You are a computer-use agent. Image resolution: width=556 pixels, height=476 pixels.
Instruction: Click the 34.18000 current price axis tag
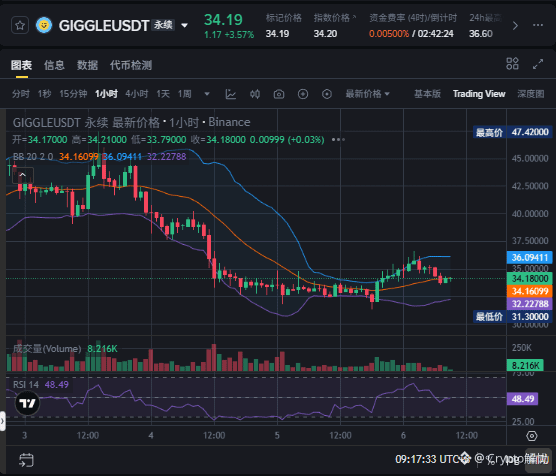coord(529,278)
